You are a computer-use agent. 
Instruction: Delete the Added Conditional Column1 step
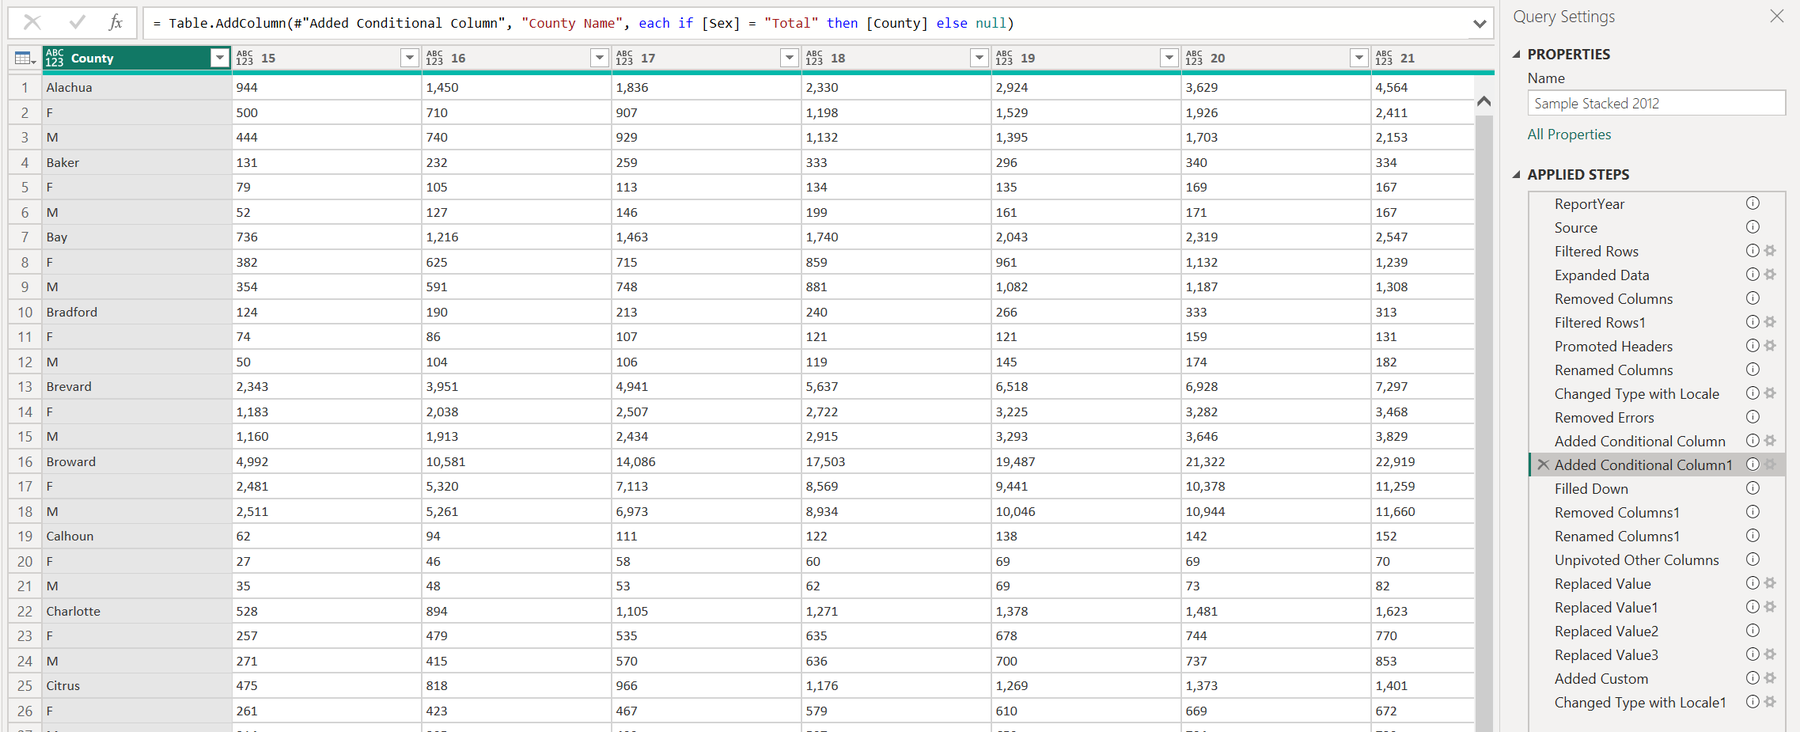[1543, 465]
